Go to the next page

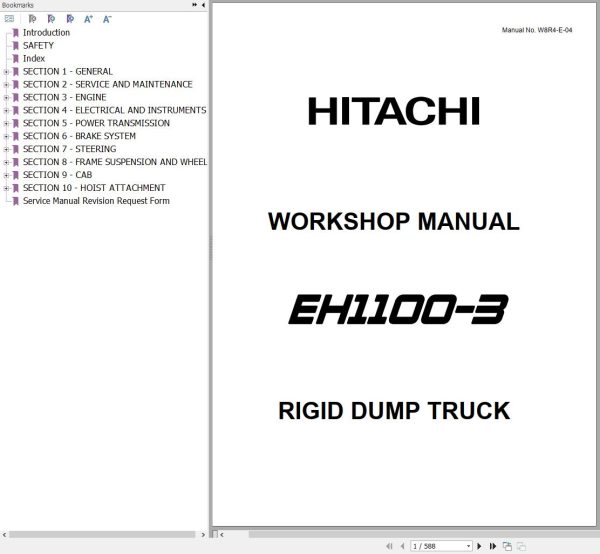(479, 546)
